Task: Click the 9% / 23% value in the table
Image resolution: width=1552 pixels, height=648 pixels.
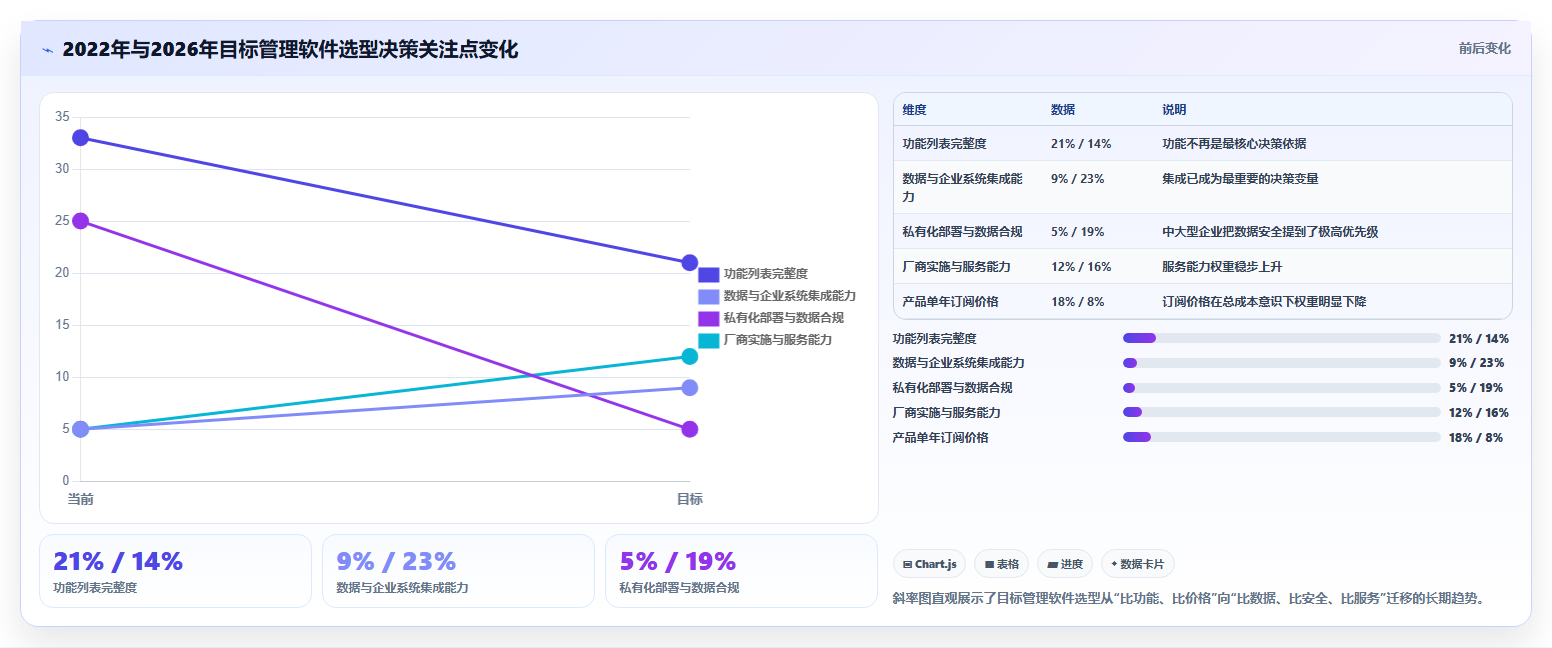Action: 1078,179
